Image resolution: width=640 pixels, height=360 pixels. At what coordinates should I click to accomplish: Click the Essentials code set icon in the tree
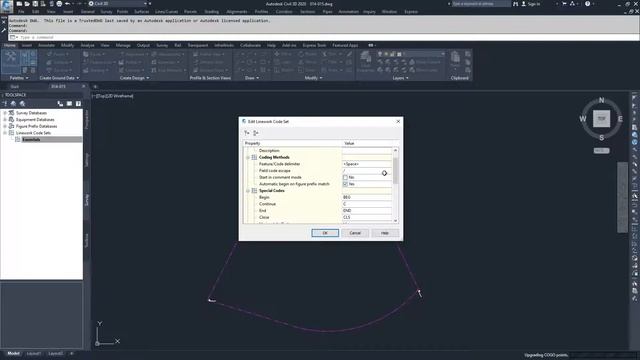[x=18, y=140]
